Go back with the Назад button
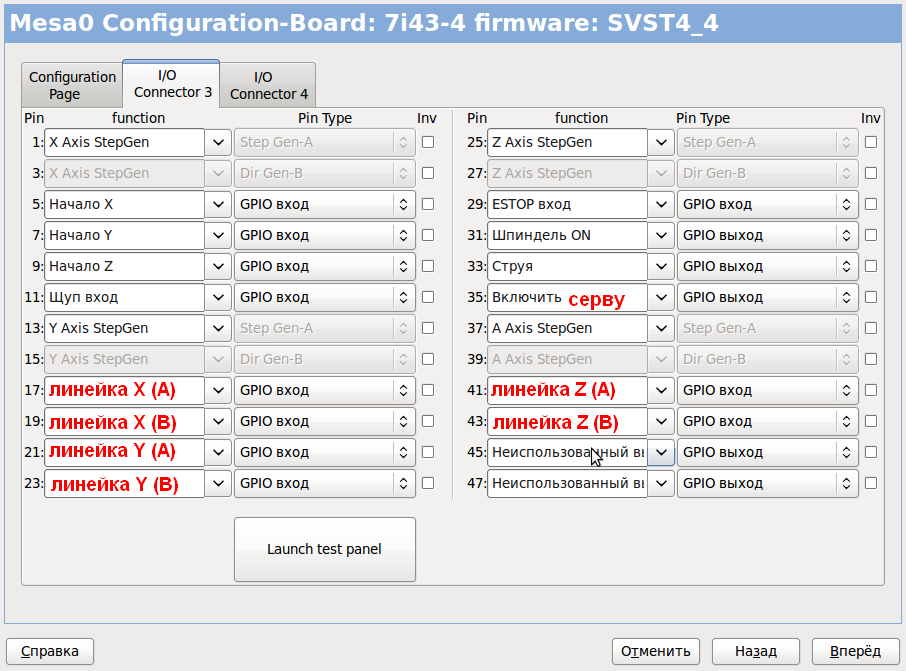This screenshot has height=671, width=906. pos(756,651)
